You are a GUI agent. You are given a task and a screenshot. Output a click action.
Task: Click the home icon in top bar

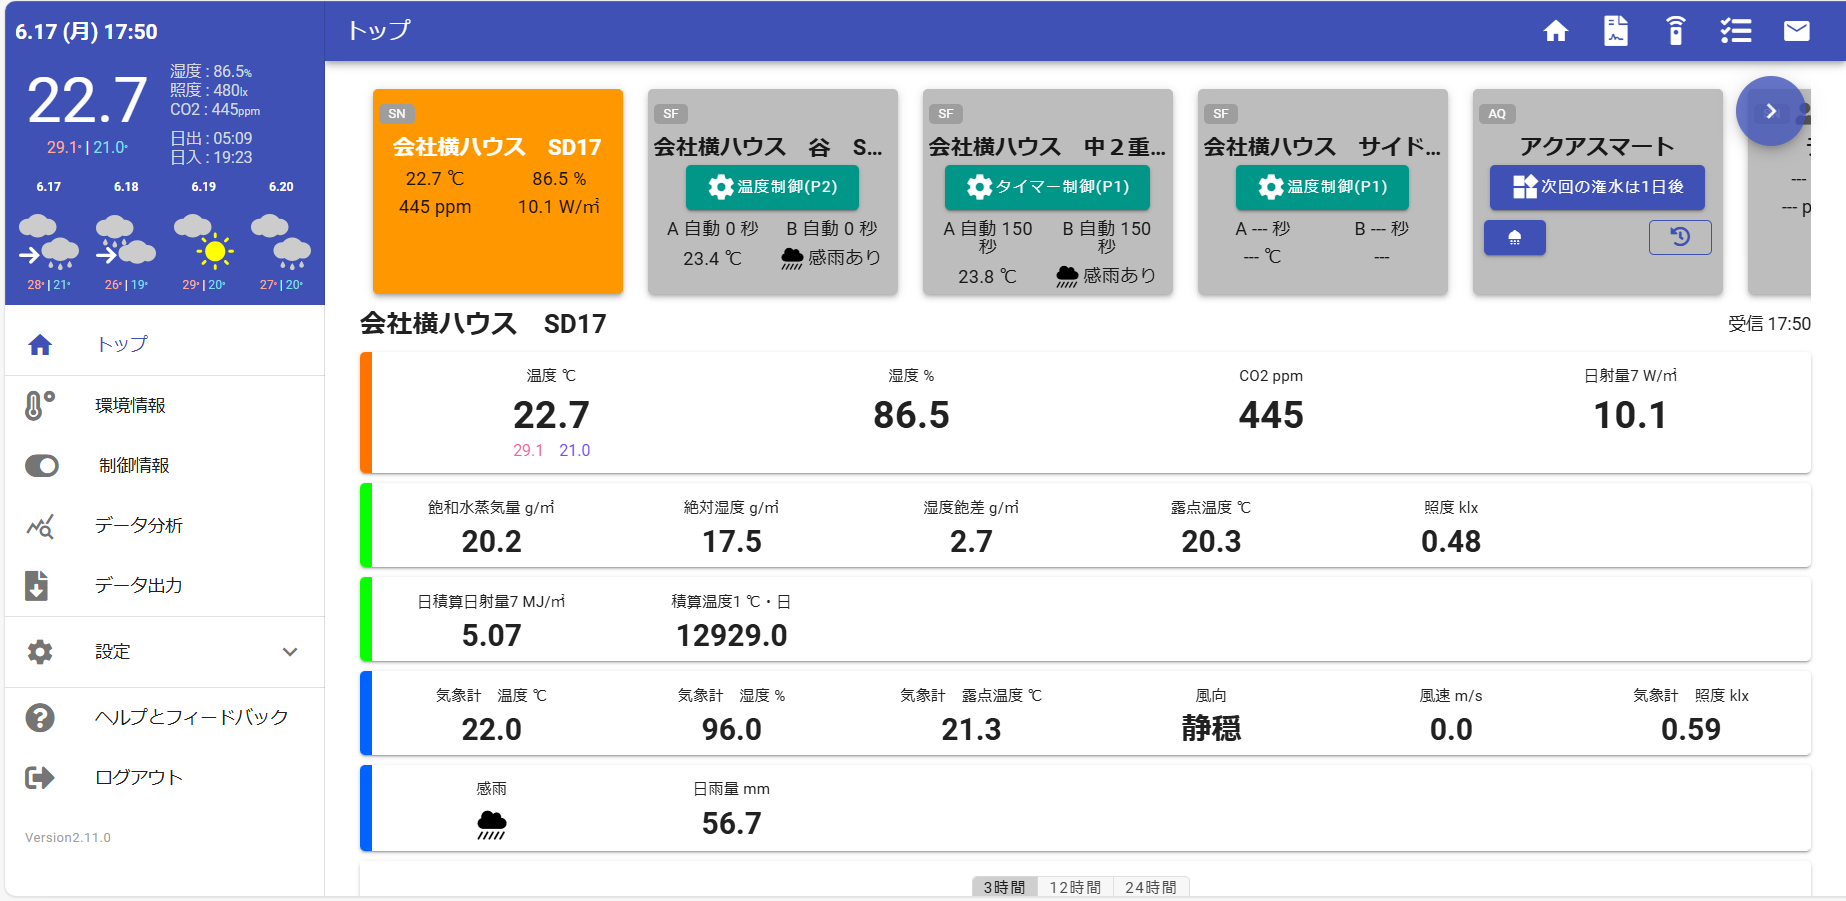point(1555,31)
